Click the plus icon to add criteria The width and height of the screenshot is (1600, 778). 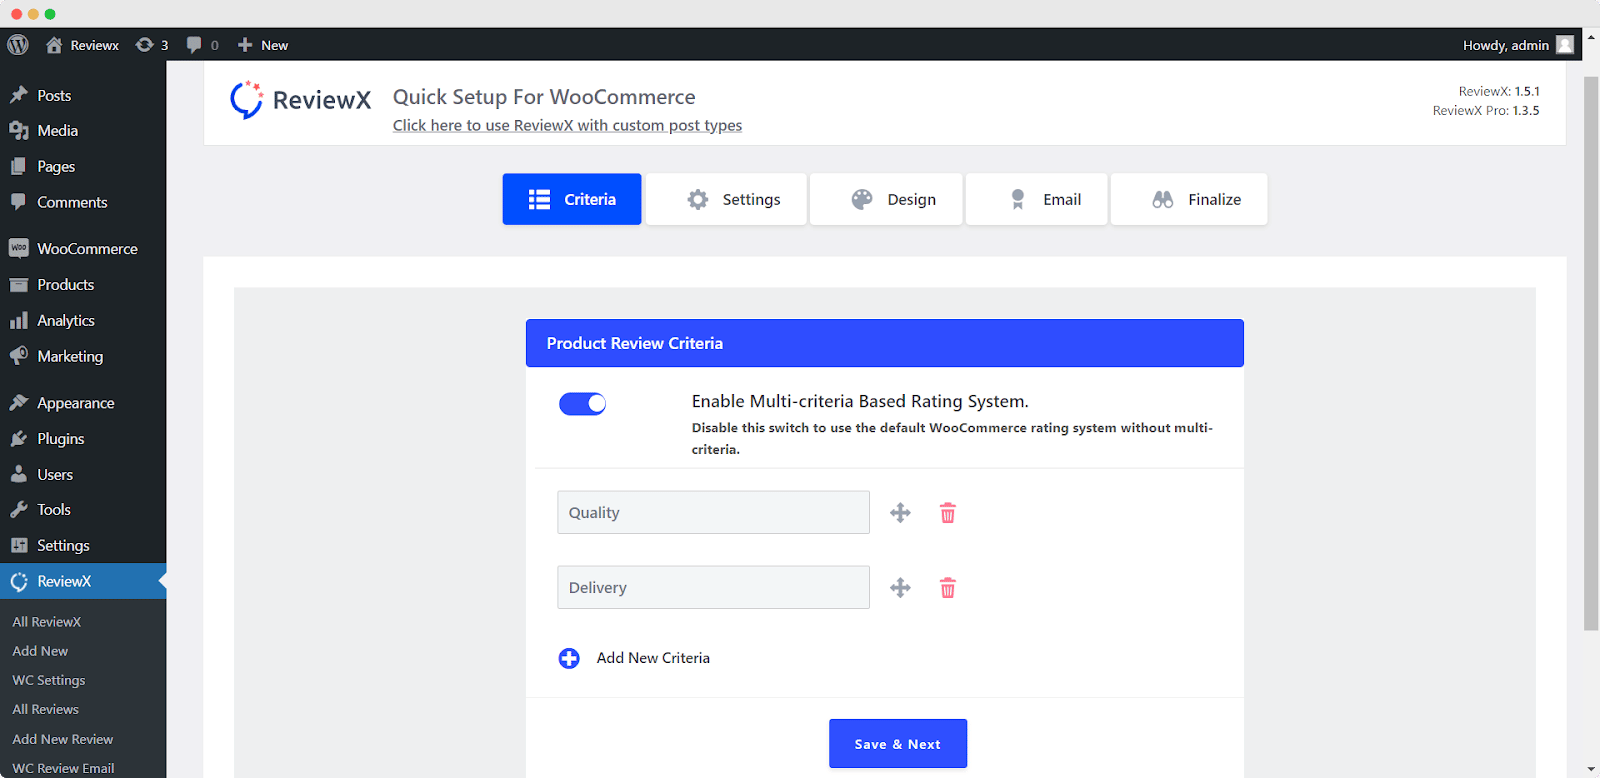point(569,658)
